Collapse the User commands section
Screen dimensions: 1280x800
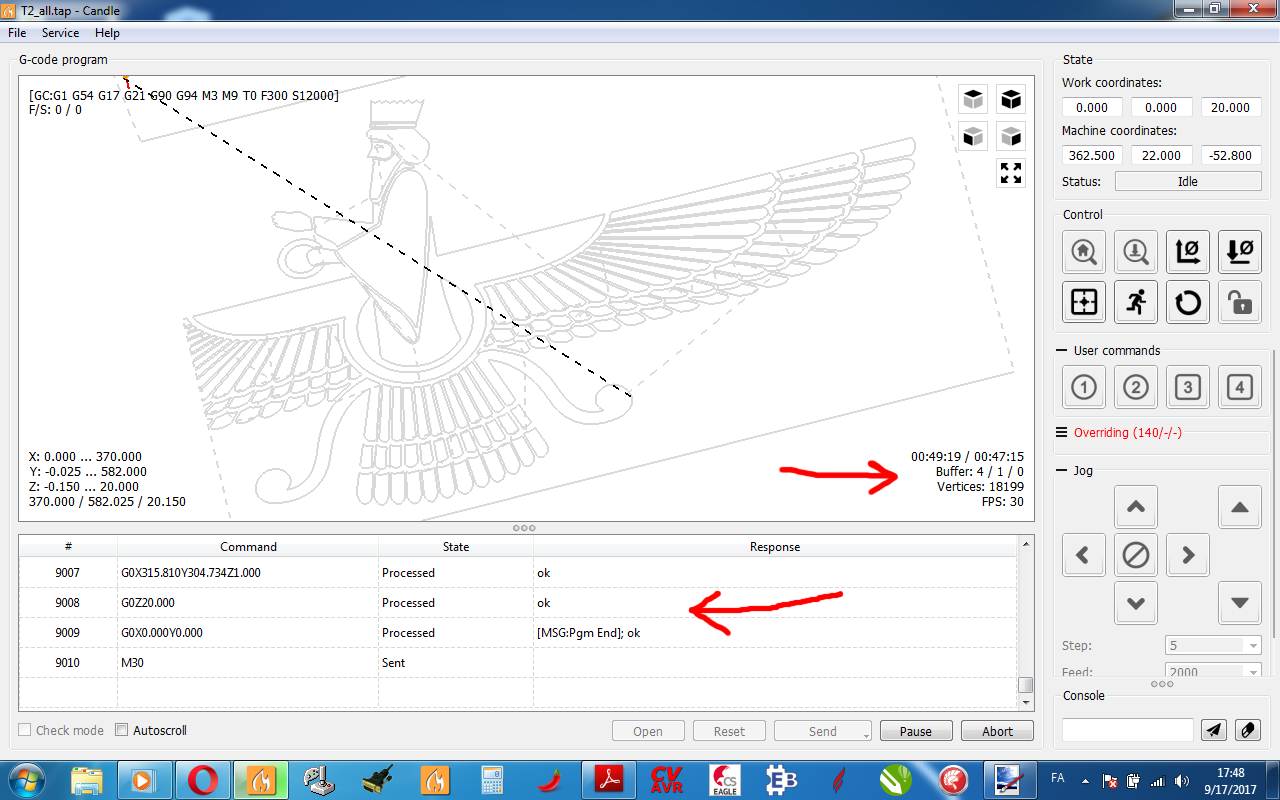pos(1062,351)
